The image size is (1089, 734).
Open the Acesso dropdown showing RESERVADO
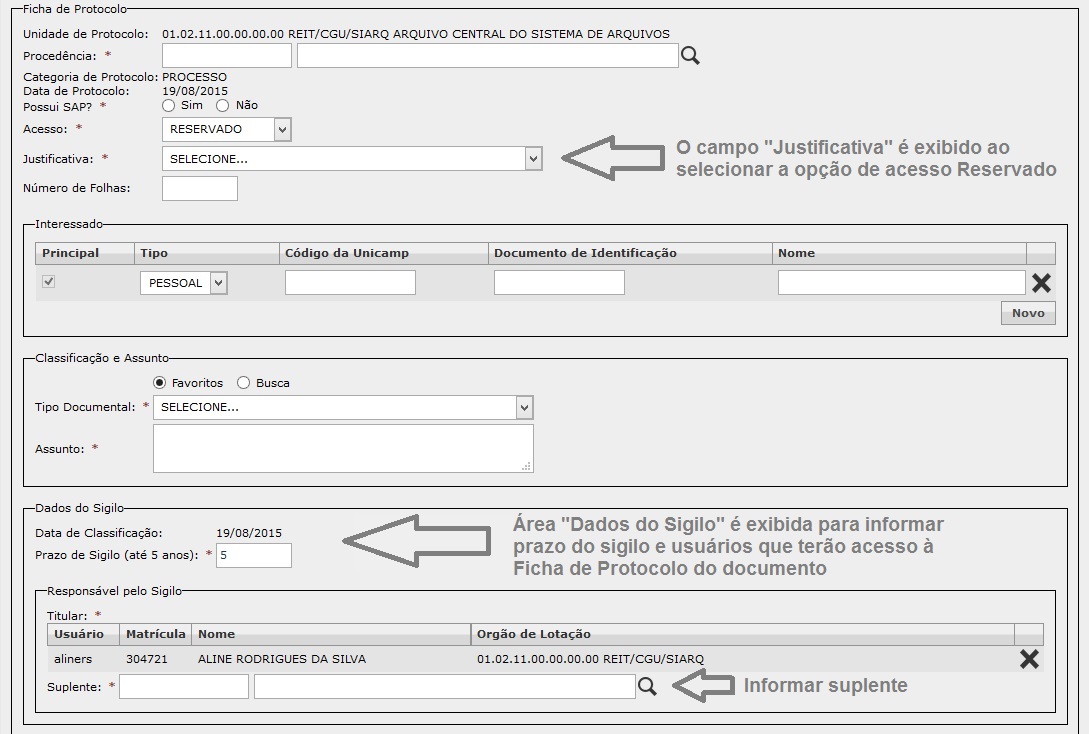(226, 129)
